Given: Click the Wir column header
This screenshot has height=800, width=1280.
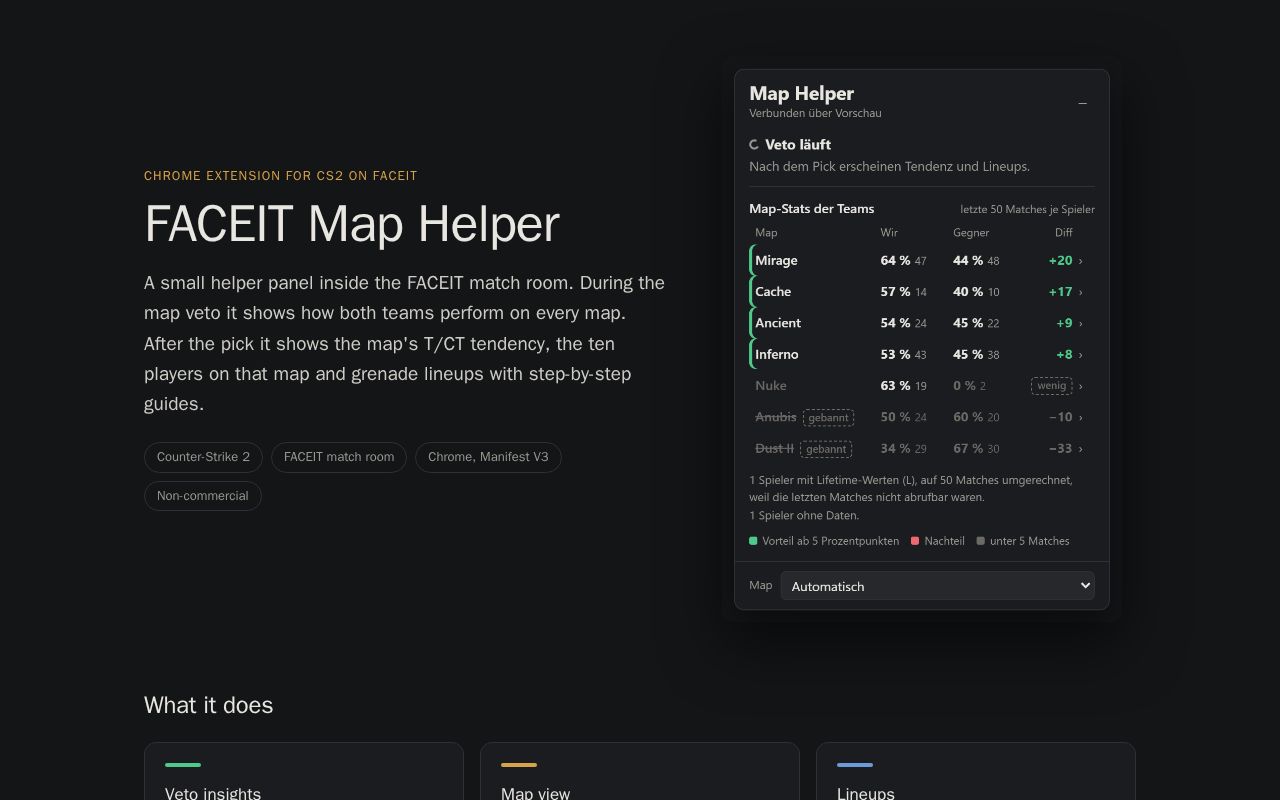Looking at the screenshot, I should (x=889, y=232).
